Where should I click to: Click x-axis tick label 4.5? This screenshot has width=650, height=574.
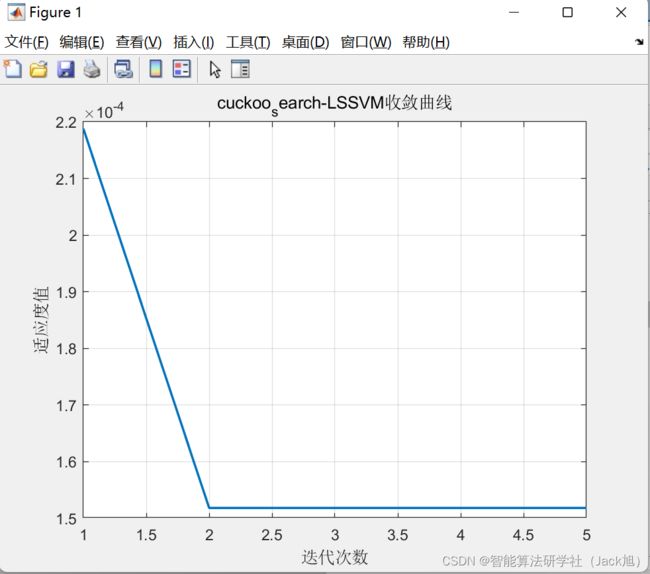coord(523,535)
